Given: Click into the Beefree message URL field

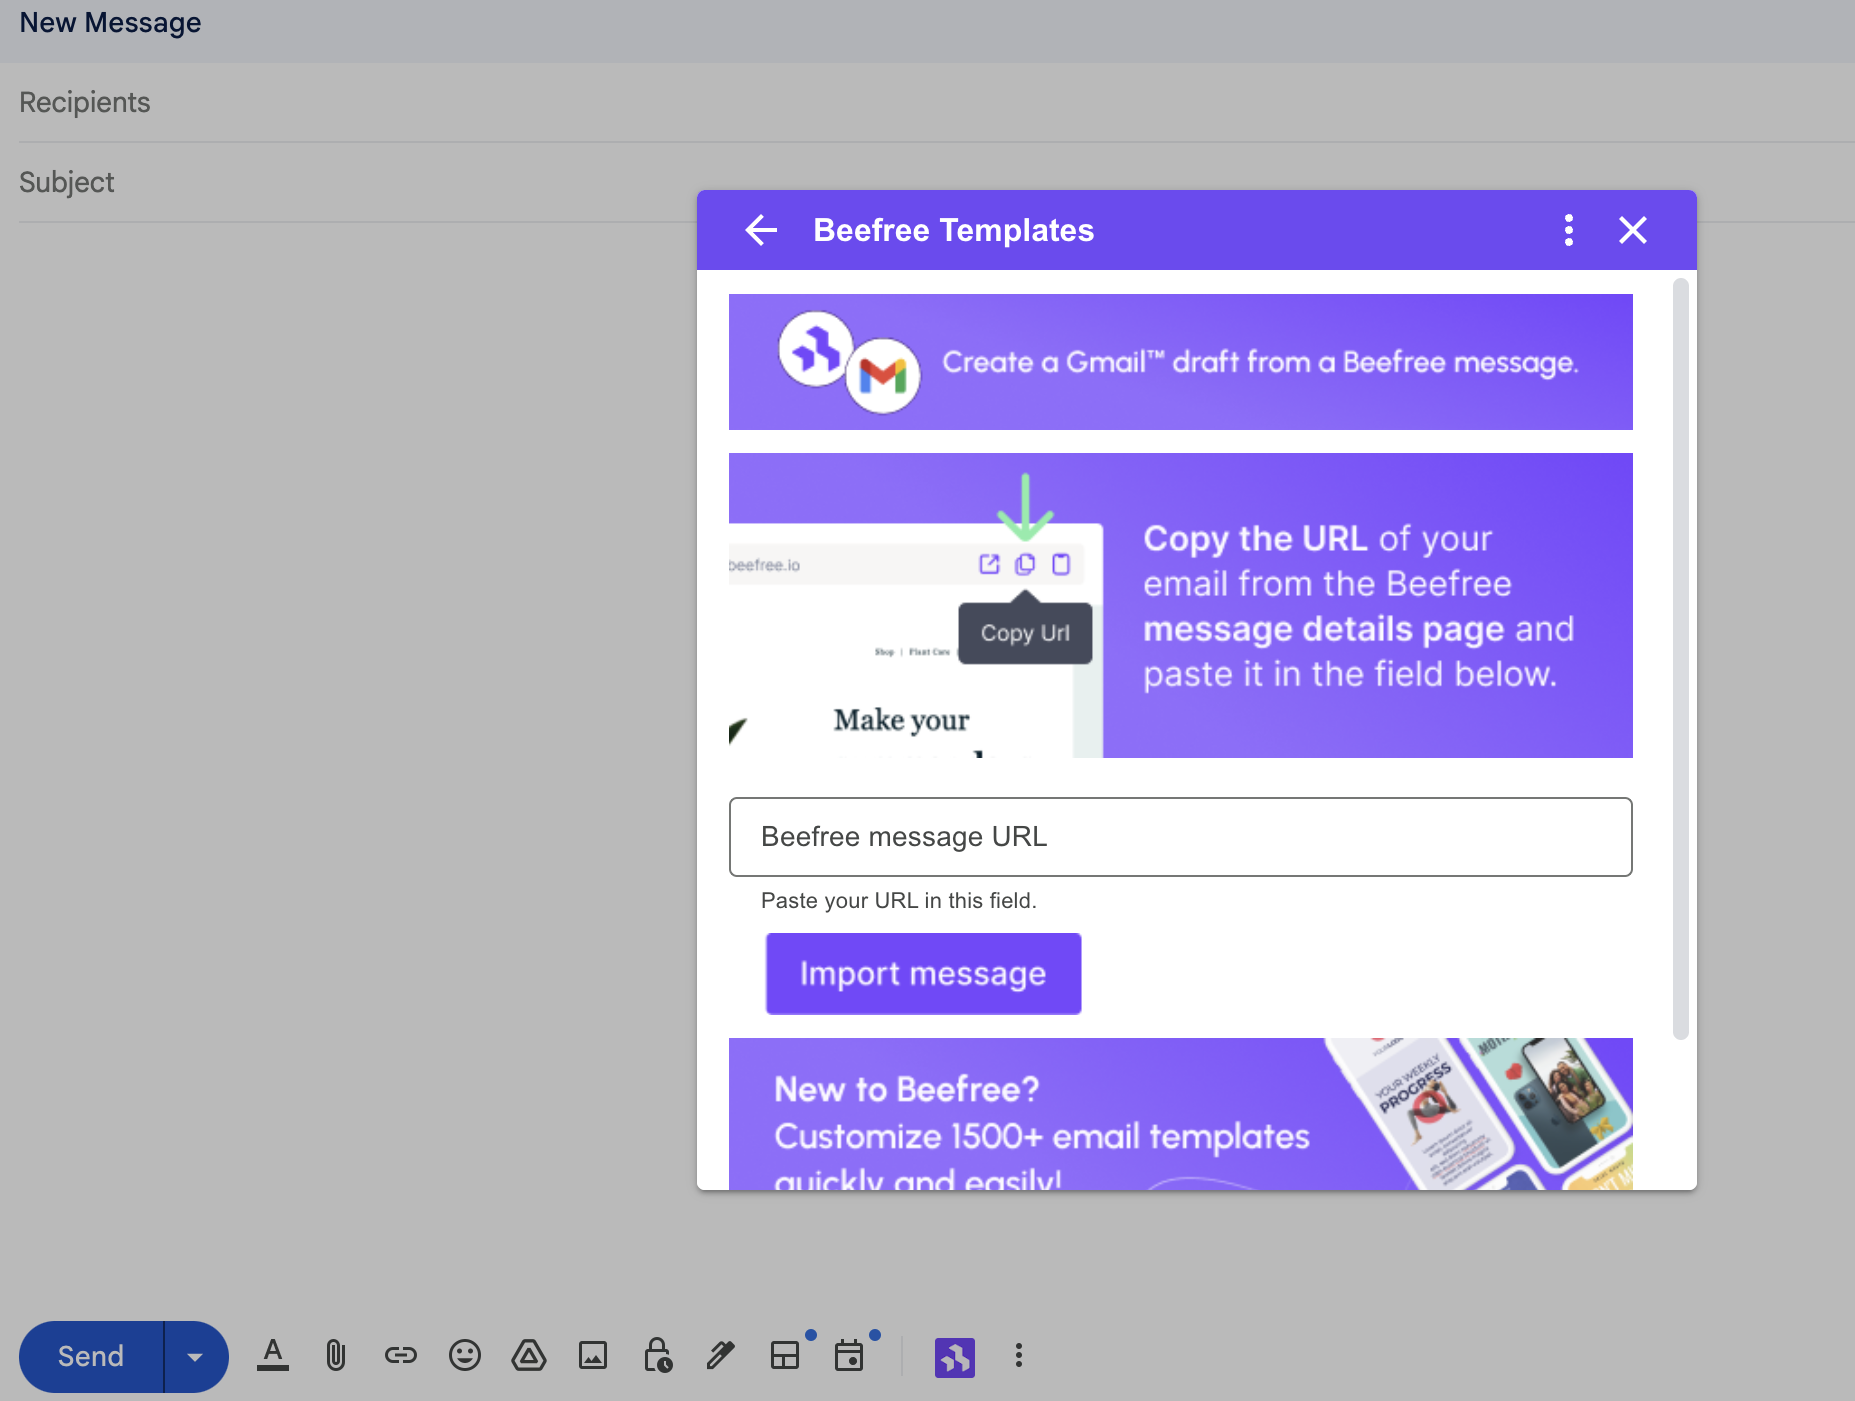Looking at the screenshot, I should 1180,837.
